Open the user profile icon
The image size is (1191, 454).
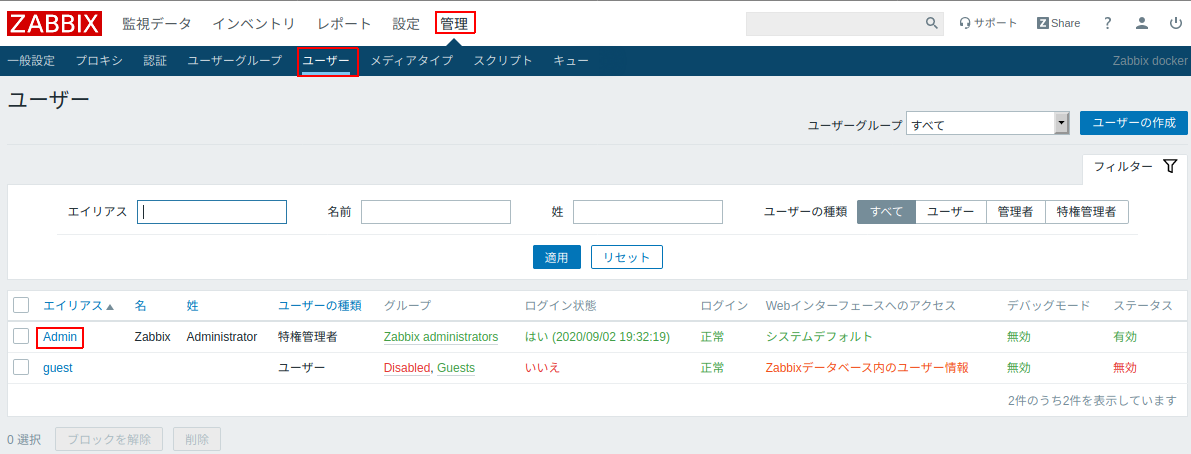click(1142, 23)
